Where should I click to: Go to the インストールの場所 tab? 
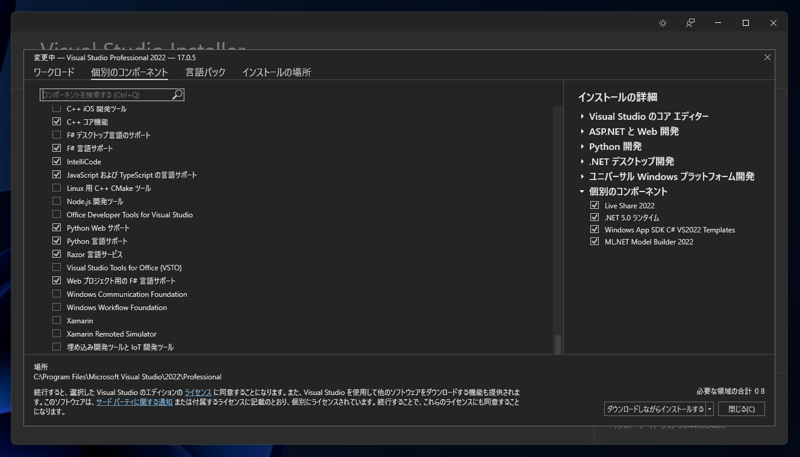277,72
